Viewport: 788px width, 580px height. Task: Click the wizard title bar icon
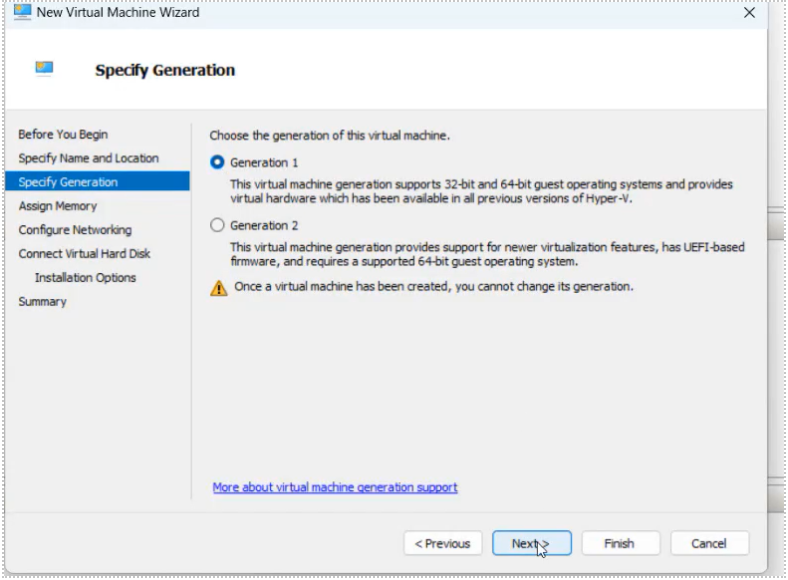[x=22, y=12]
